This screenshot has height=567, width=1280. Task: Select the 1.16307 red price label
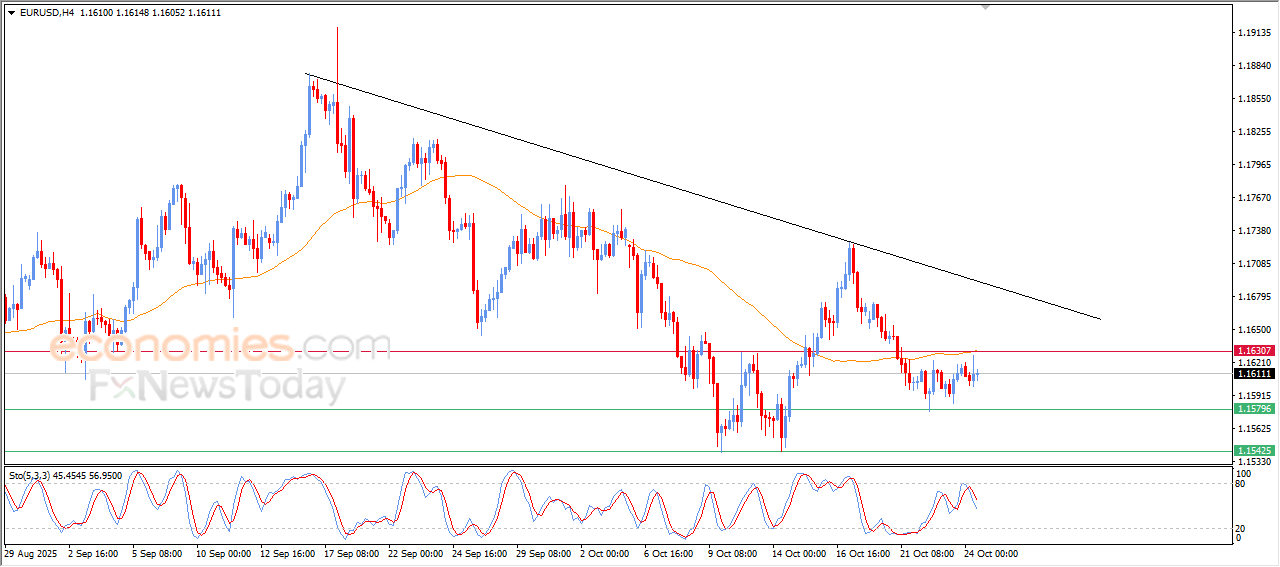pyautogui.click(x=1254, y=351)
